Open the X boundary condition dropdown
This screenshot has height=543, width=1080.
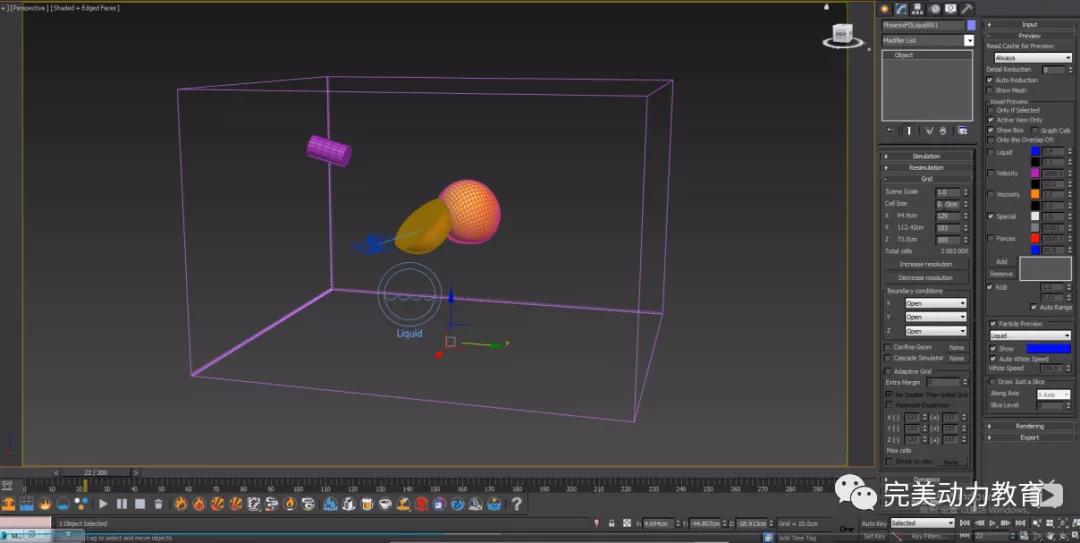tap(936, 303)
